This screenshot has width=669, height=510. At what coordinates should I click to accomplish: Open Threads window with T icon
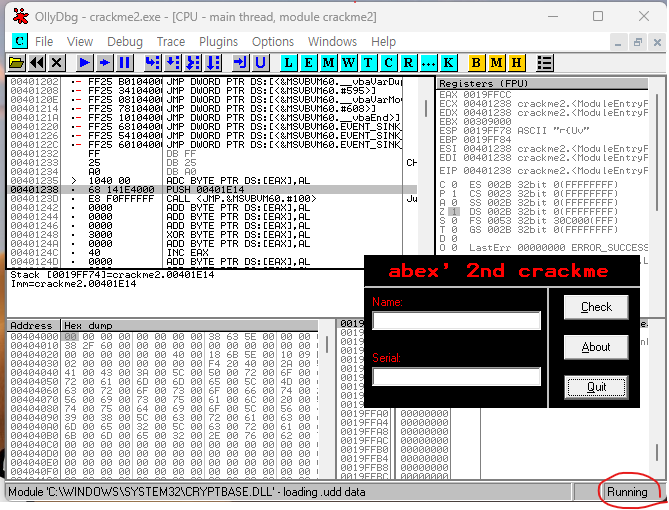(368, 63)
